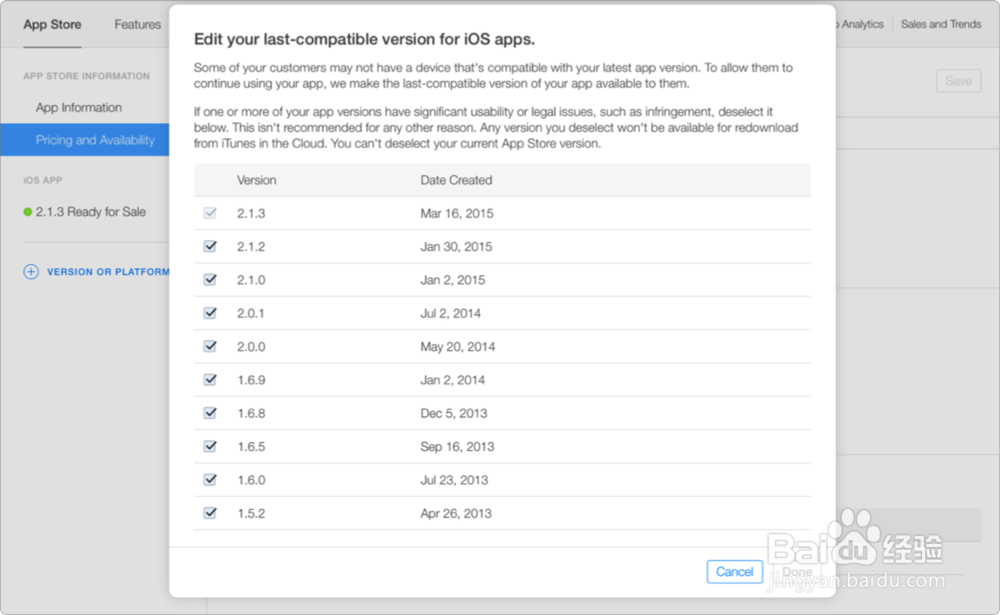
Task: Click the Date Created column header
Action: (x=457, y=180)
